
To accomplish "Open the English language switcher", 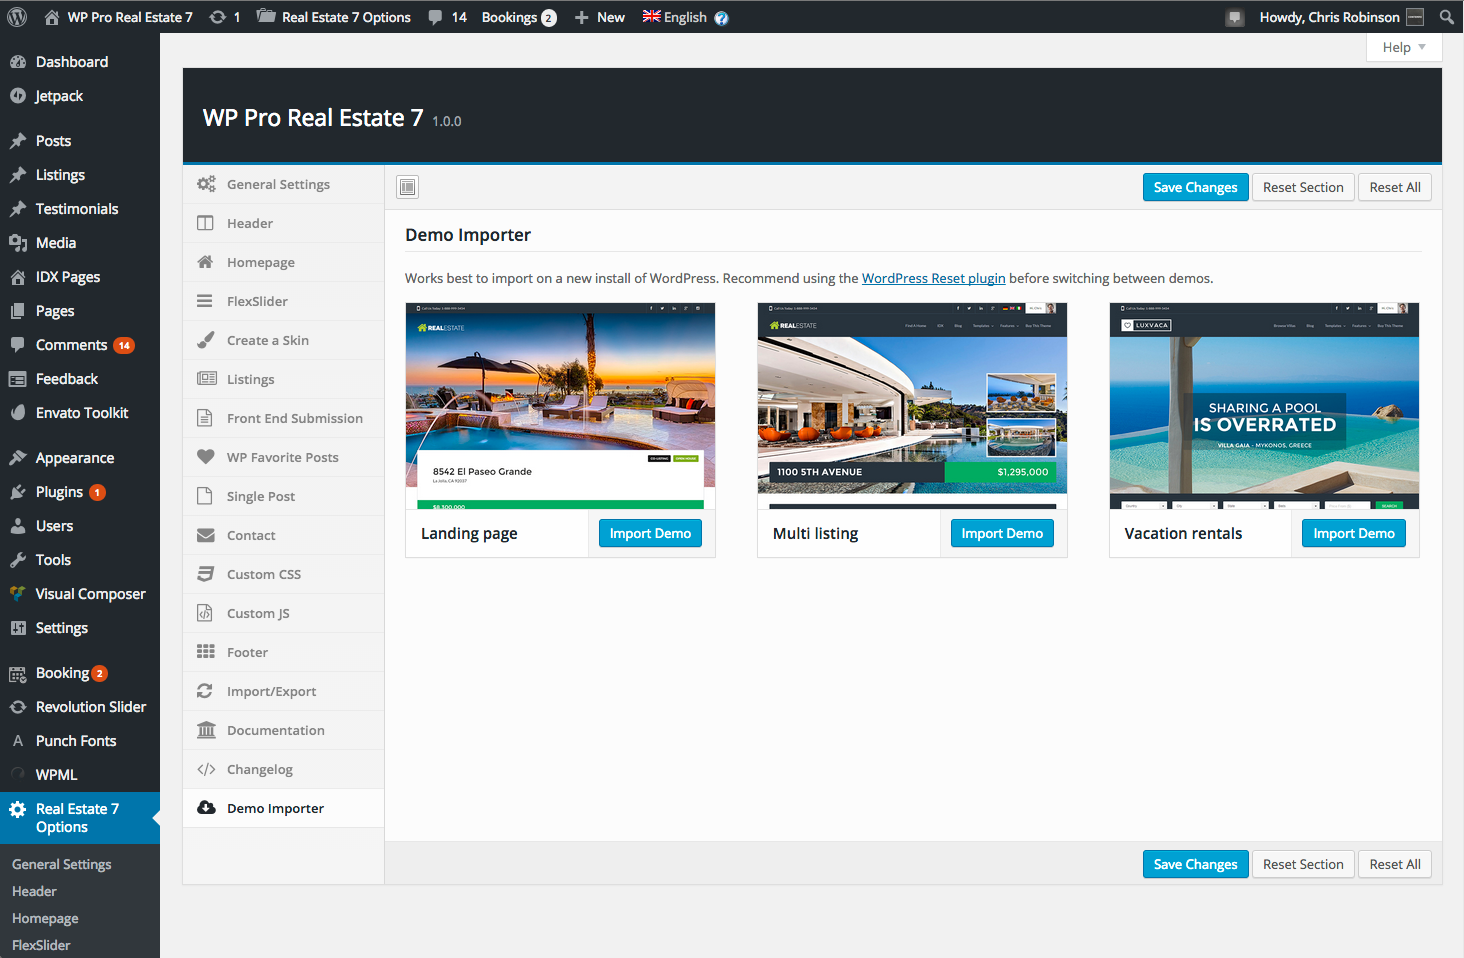I will 675,17.
